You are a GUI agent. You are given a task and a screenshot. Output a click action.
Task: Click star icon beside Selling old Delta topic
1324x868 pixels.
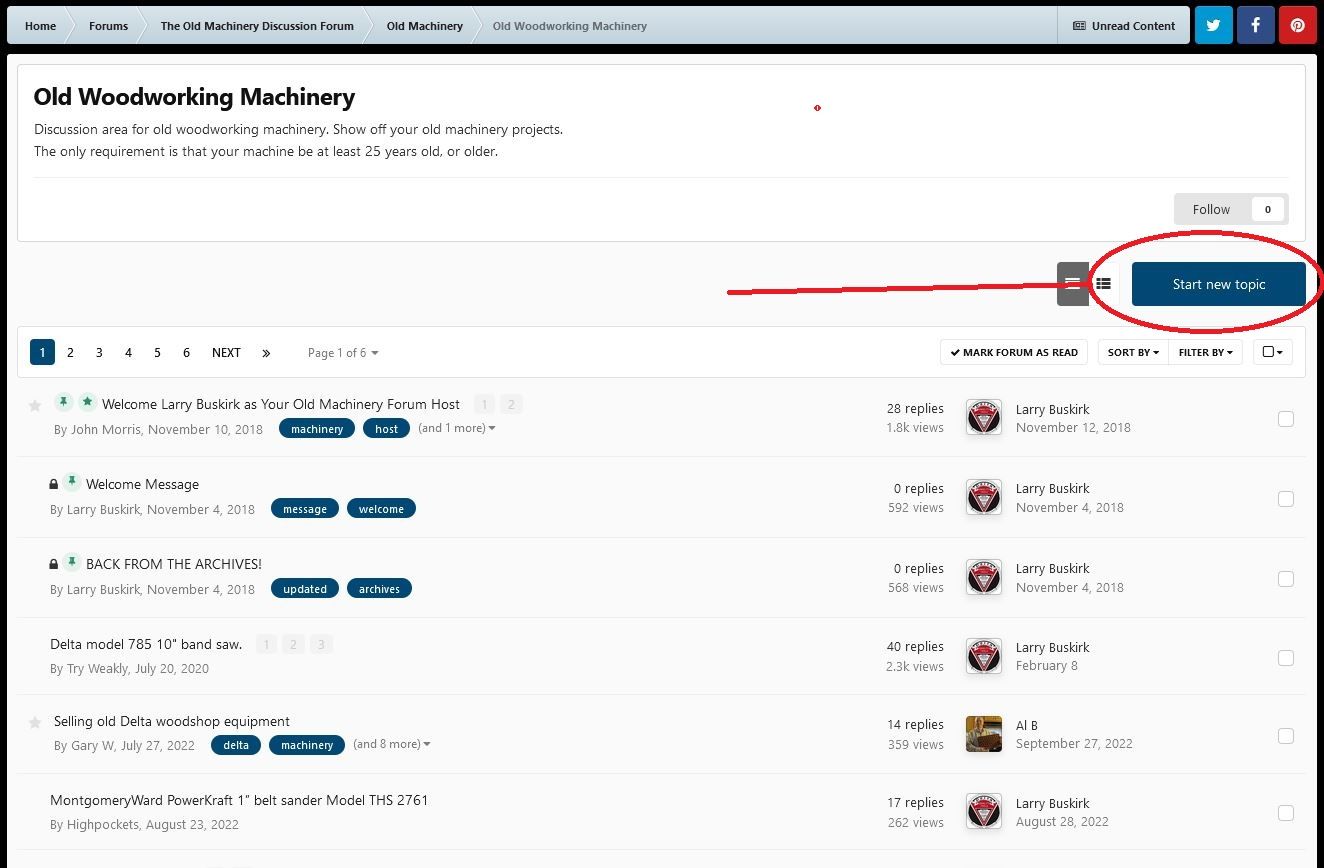(x=35, y=722)
